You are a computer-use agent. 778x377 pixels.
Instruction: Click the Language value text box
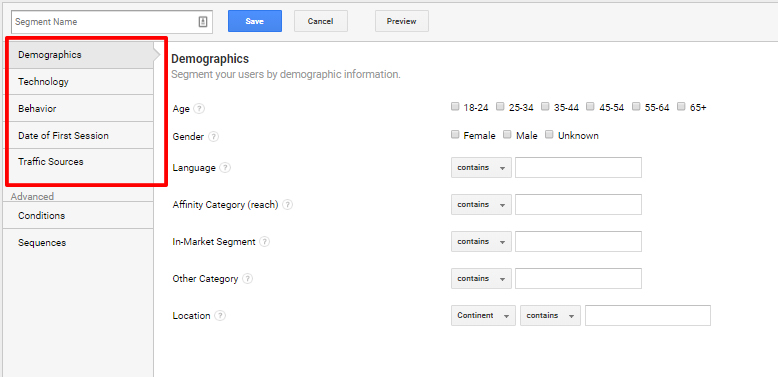(x=578, y=168)
